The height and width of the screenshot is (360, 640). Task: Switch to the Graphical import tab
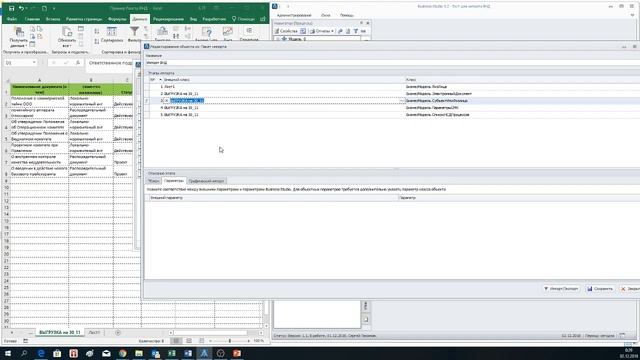[207, 181]
